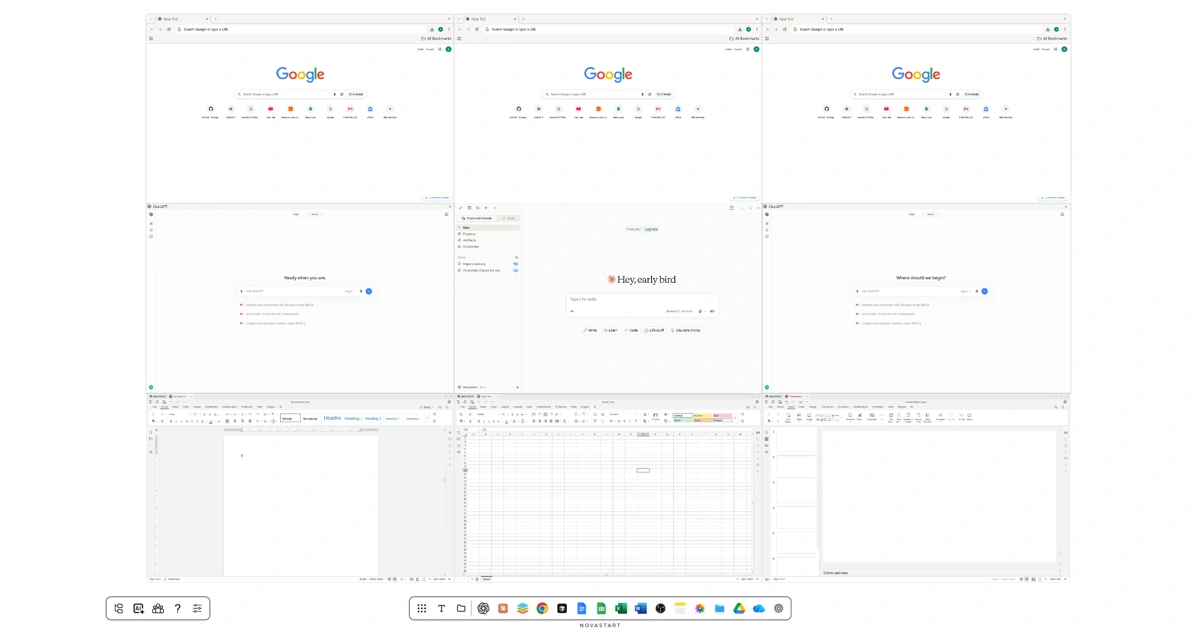Open the yellow notes app in the dock
This screenshot has width=1200, height=630.
tap(680, 608)
